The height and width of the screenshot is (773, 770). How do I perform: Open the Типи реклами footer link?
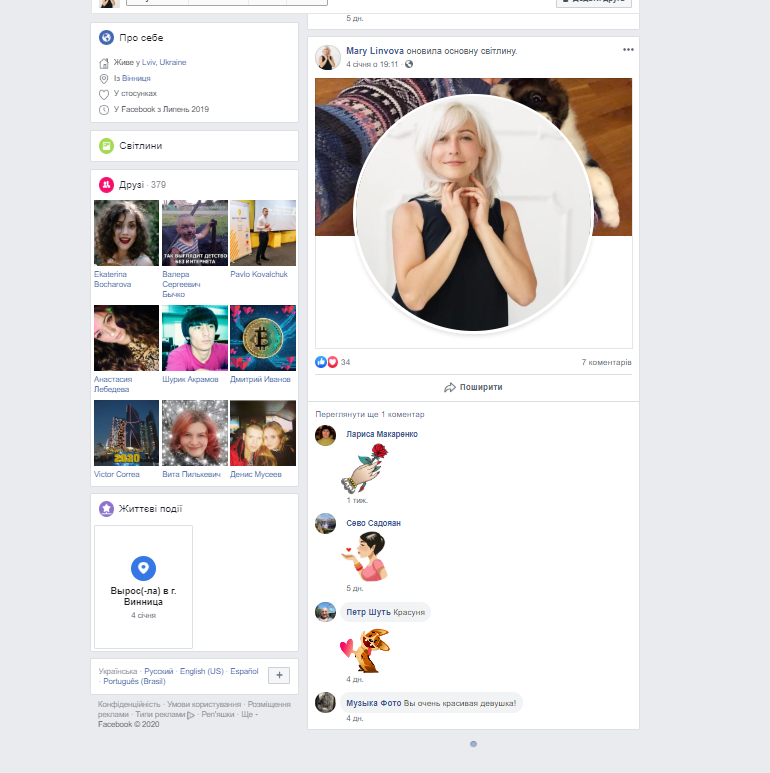click(160, 714)
